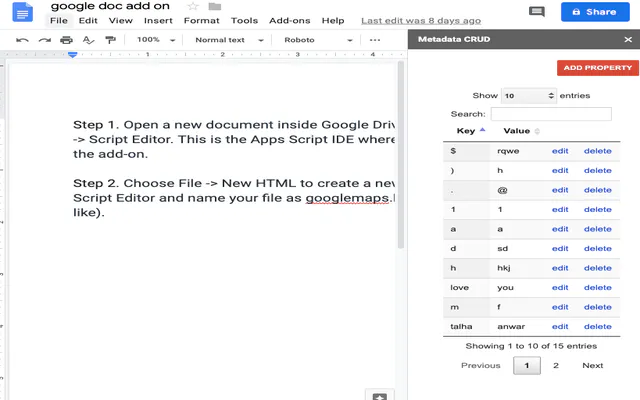This screenshot has height=400, width=640.
Task: Open the Google Docs home icon
Action: 22,11
